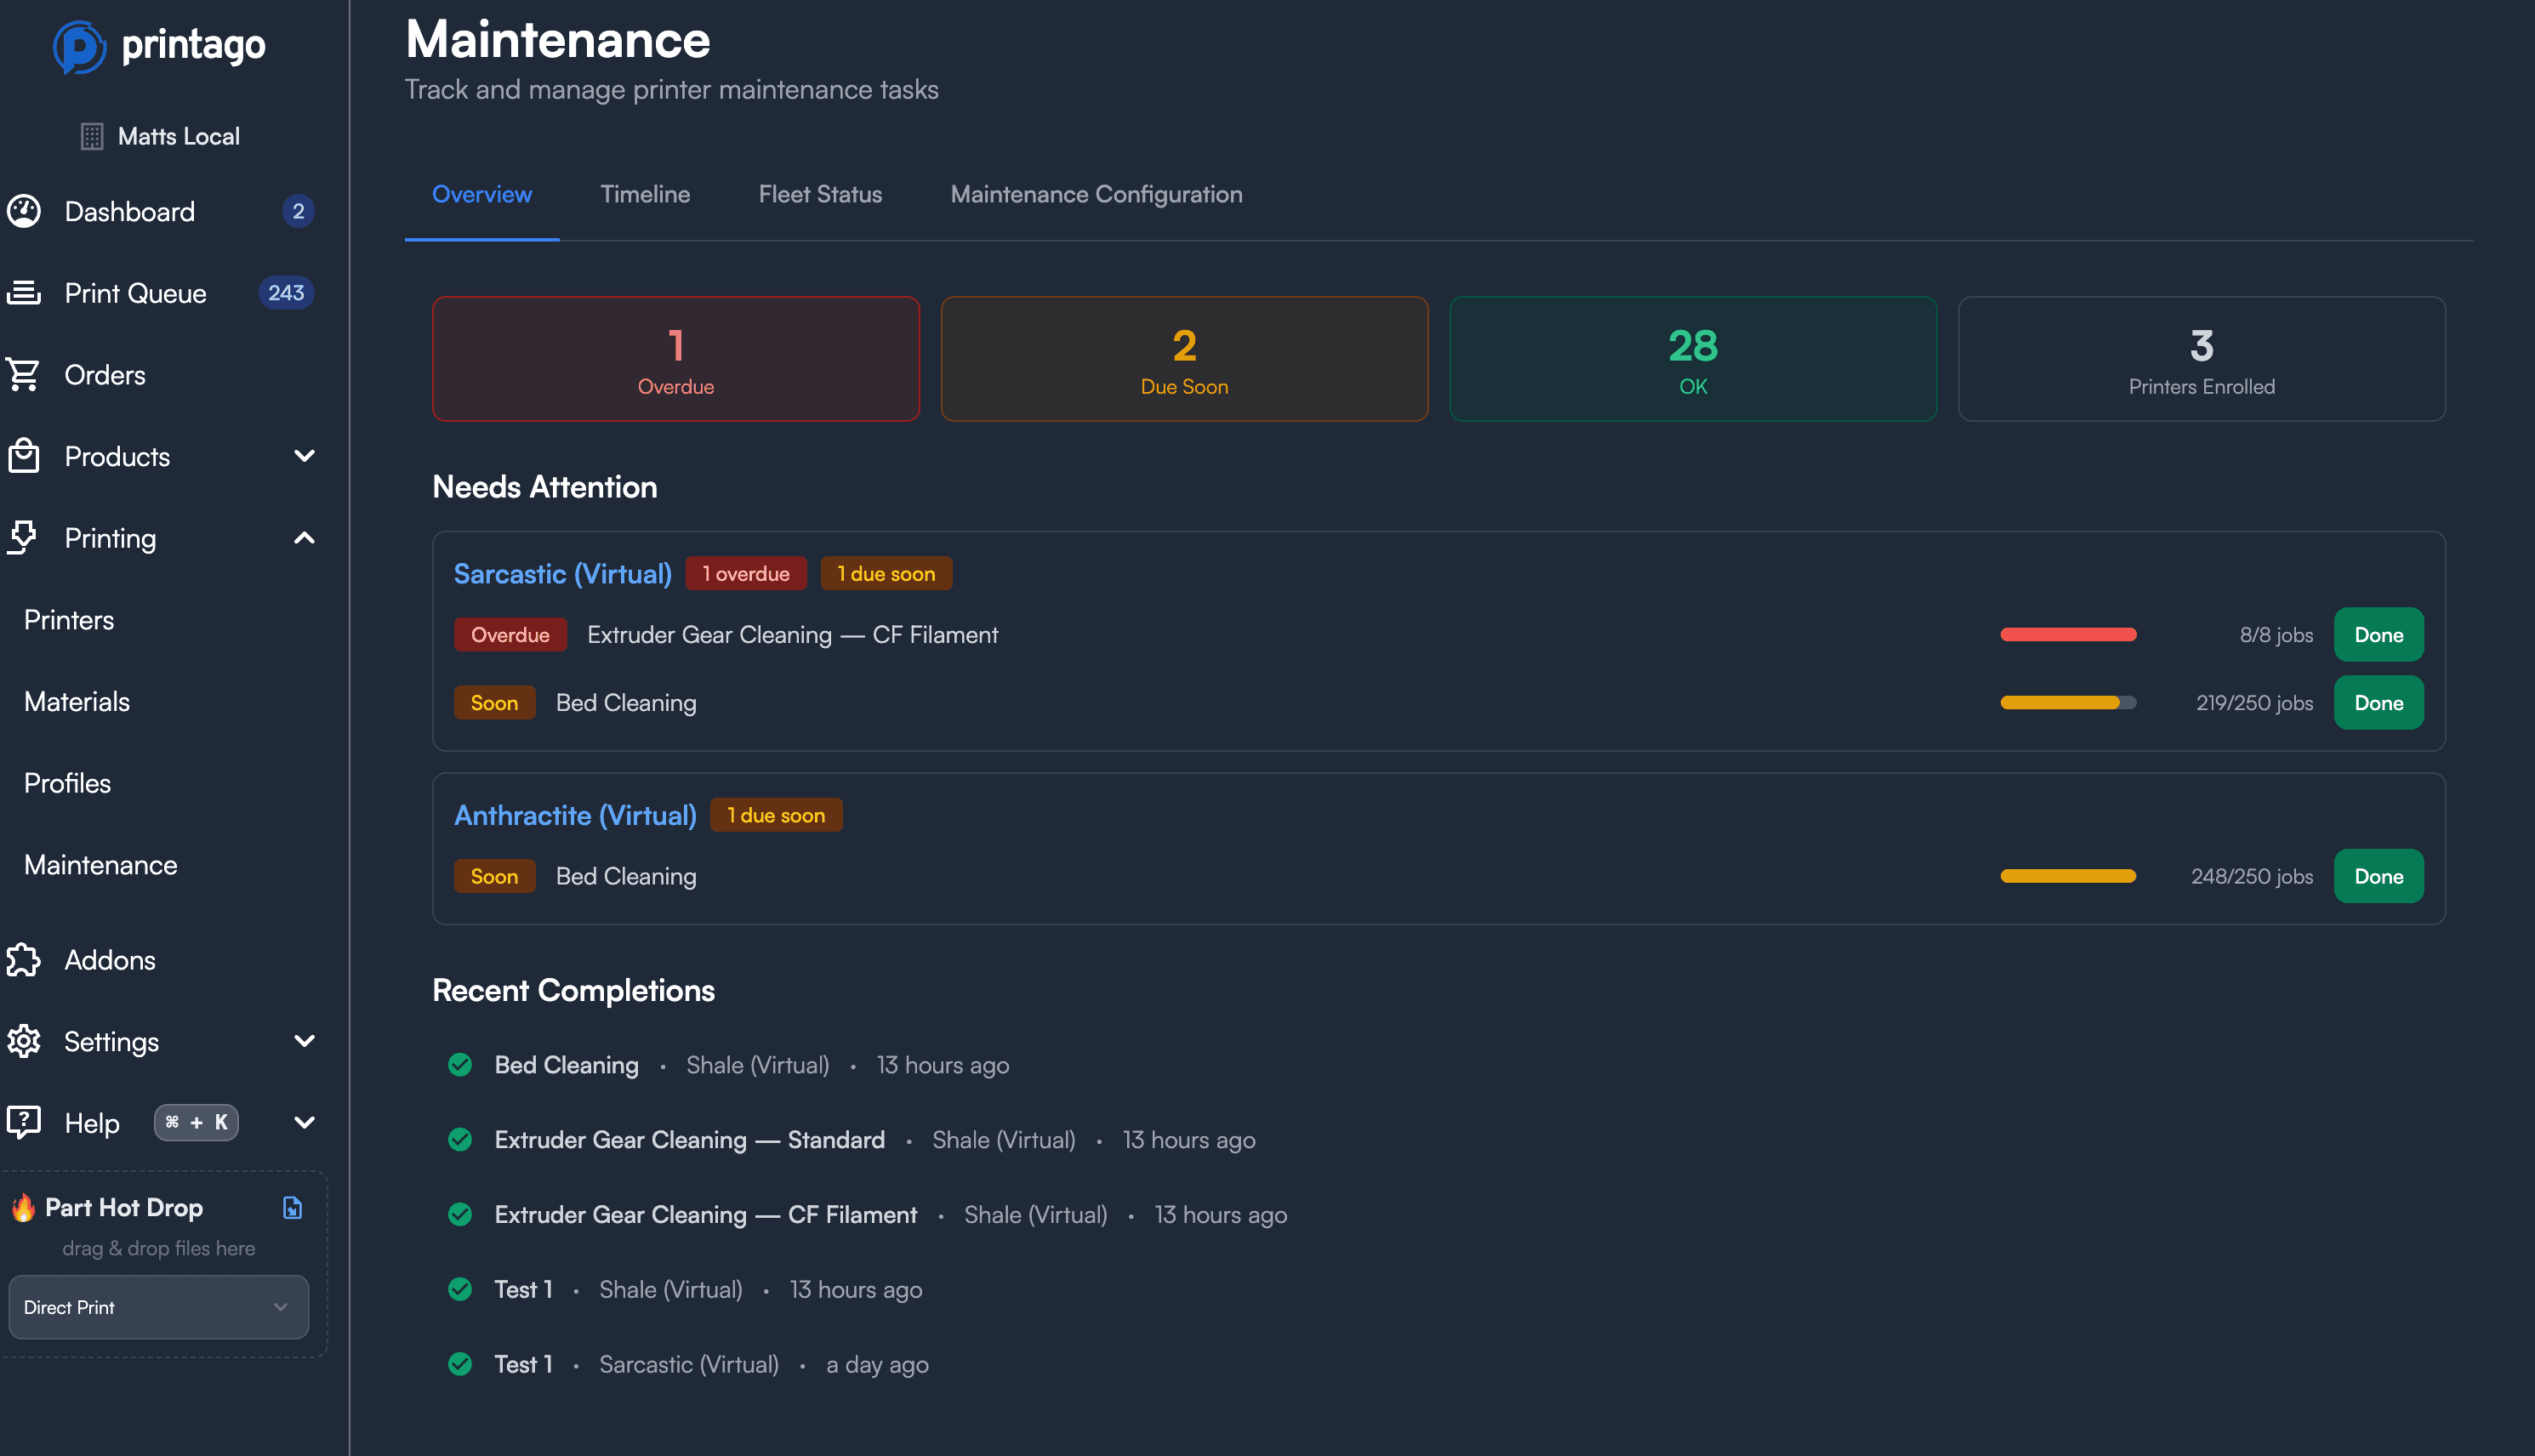
Task: Open the Maintenance Configuration tab
Action: [1096, 194]
